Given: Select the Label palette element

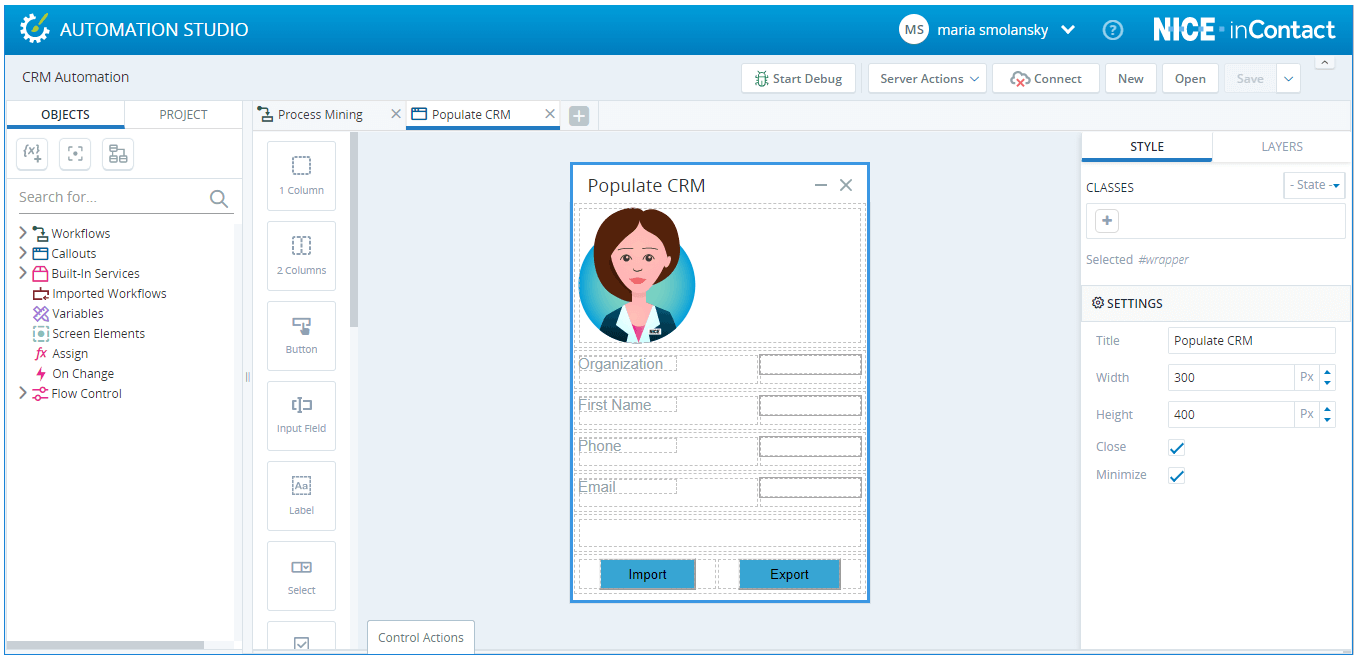Looking at the screenshot, I should tap(301, 495).
